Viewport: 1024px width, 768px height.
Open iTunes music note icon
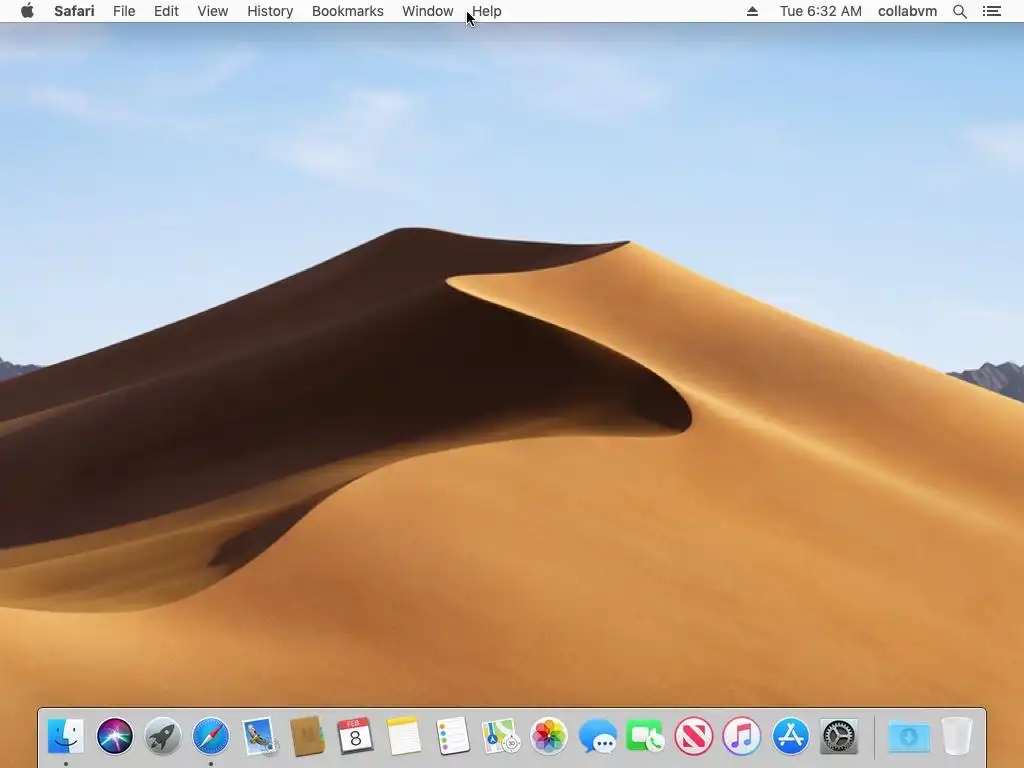pos(742,736)
